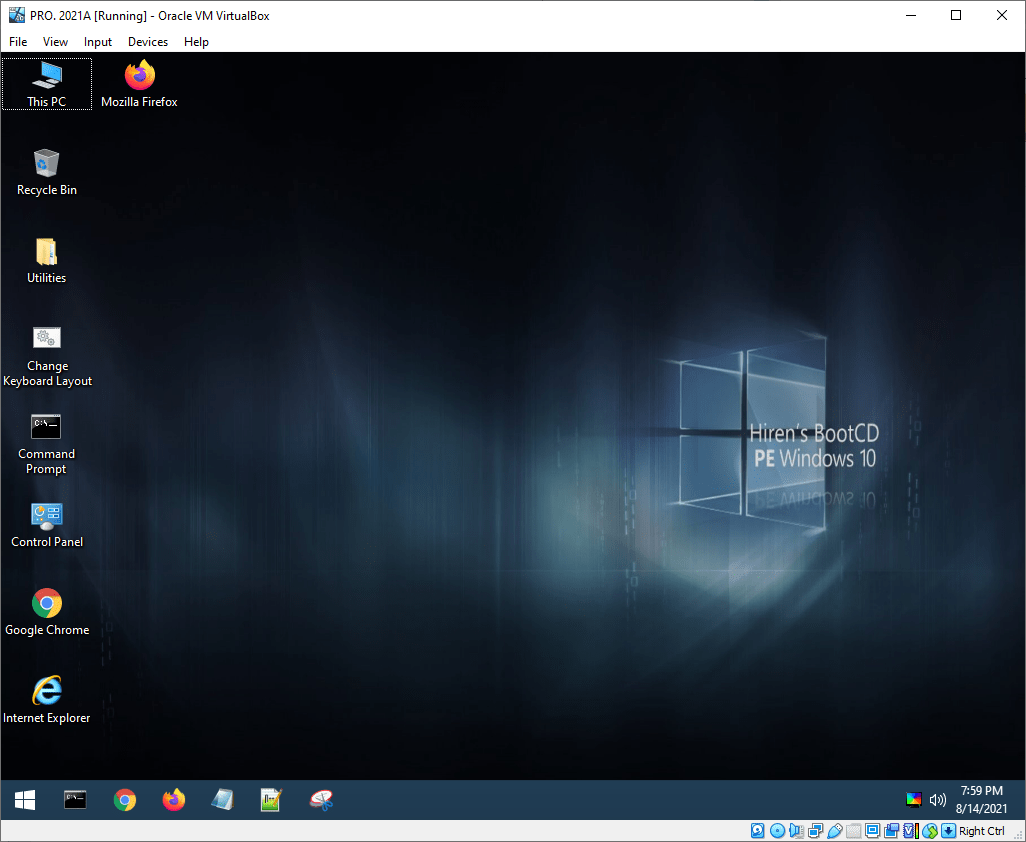
Task: Select Change Keyboard Layout shortcut
Action: (47, 356)
